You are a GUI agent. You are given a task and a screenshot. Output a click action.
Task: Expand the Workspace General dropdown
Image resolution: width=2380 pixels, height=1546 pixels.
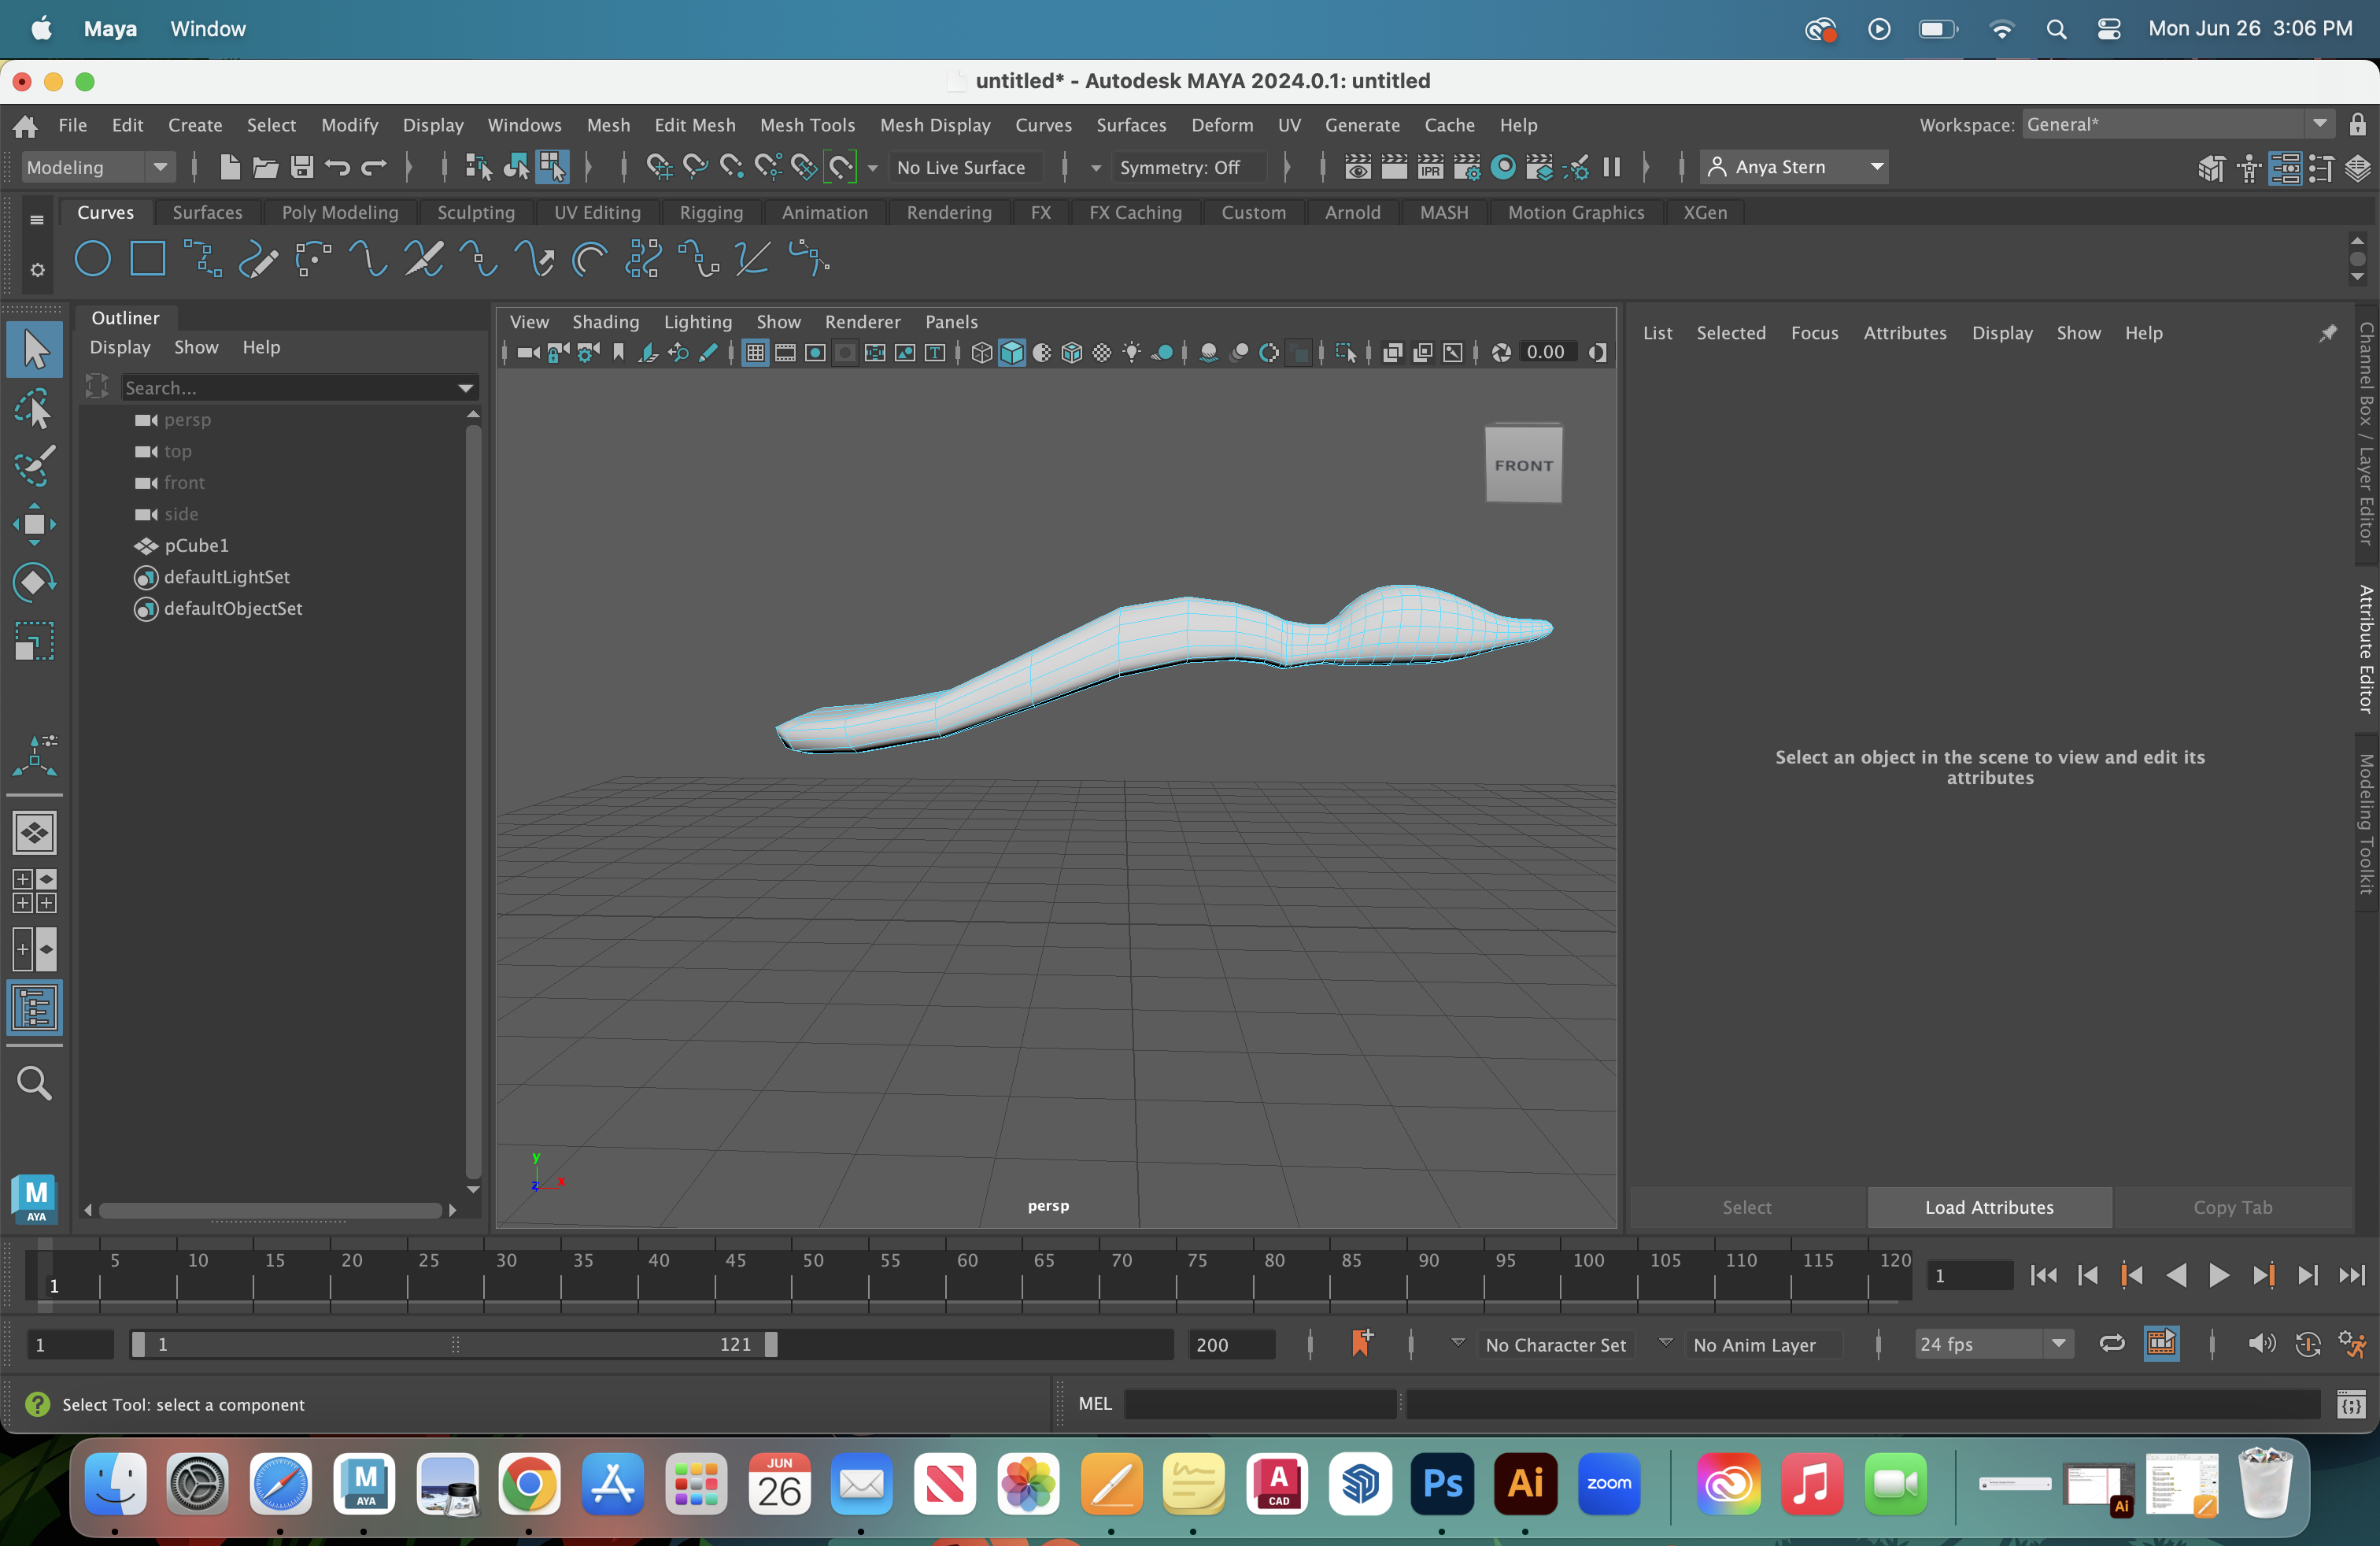pos(2177,124)
